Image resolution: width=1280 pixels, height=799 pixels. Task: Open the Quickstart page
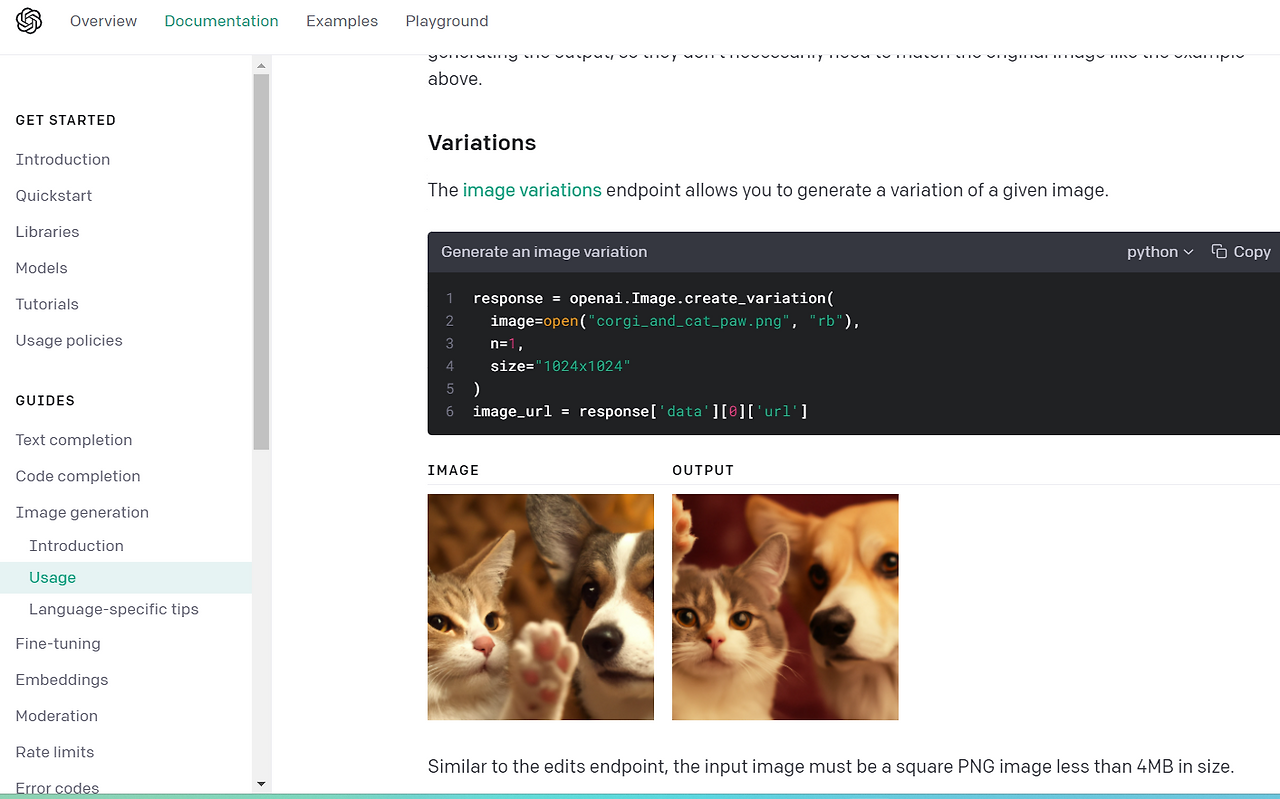54,196
